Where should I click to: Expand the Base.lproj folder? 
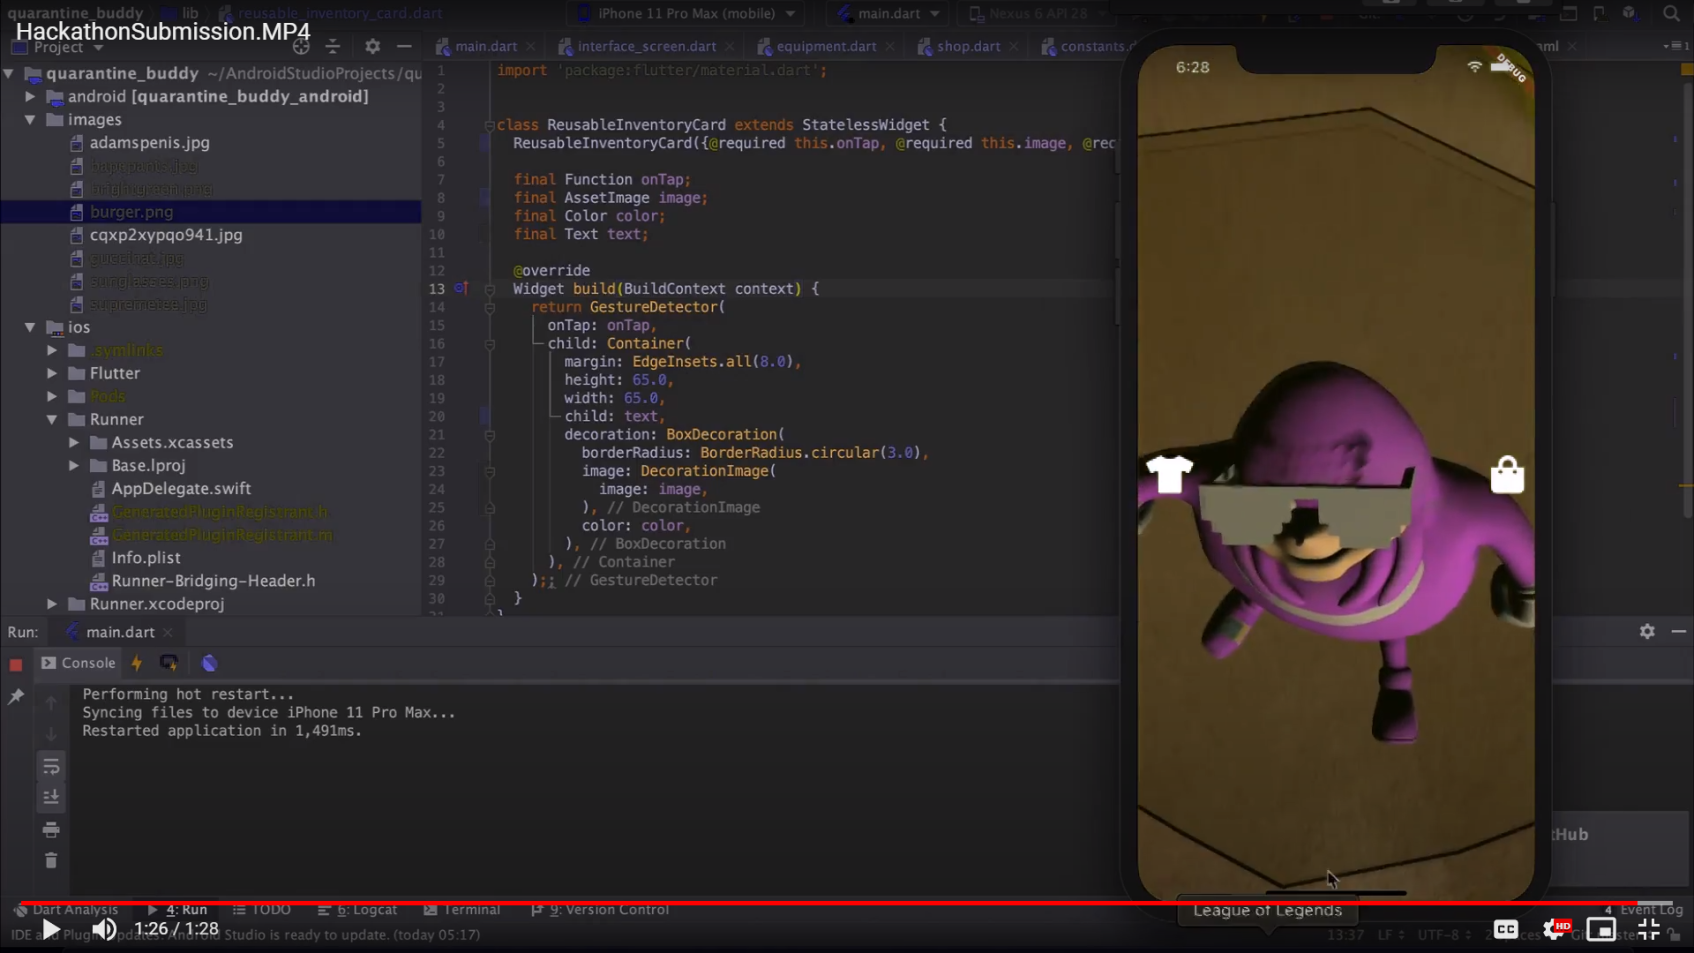(x=74, y=465)
